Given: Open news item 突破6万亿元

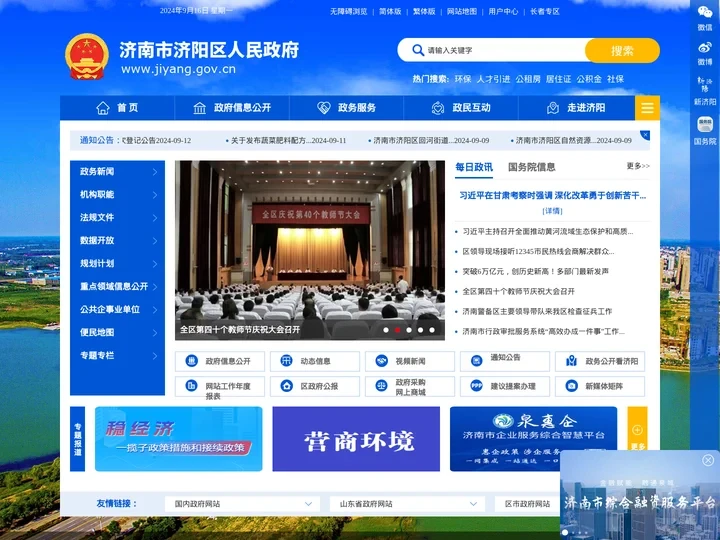Looking at the screenshot, I should point(535,271).
